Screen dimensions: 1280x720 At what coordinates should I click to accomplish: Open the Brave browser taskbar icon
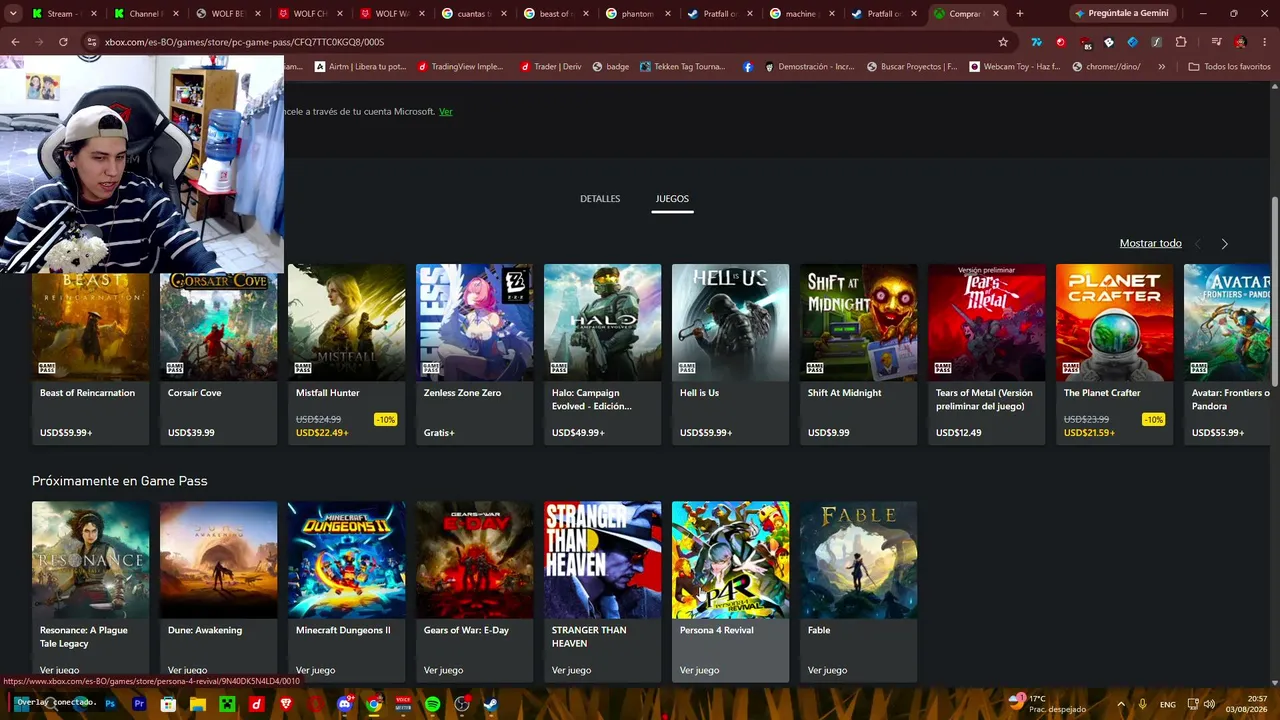click(x=286, y=704)
